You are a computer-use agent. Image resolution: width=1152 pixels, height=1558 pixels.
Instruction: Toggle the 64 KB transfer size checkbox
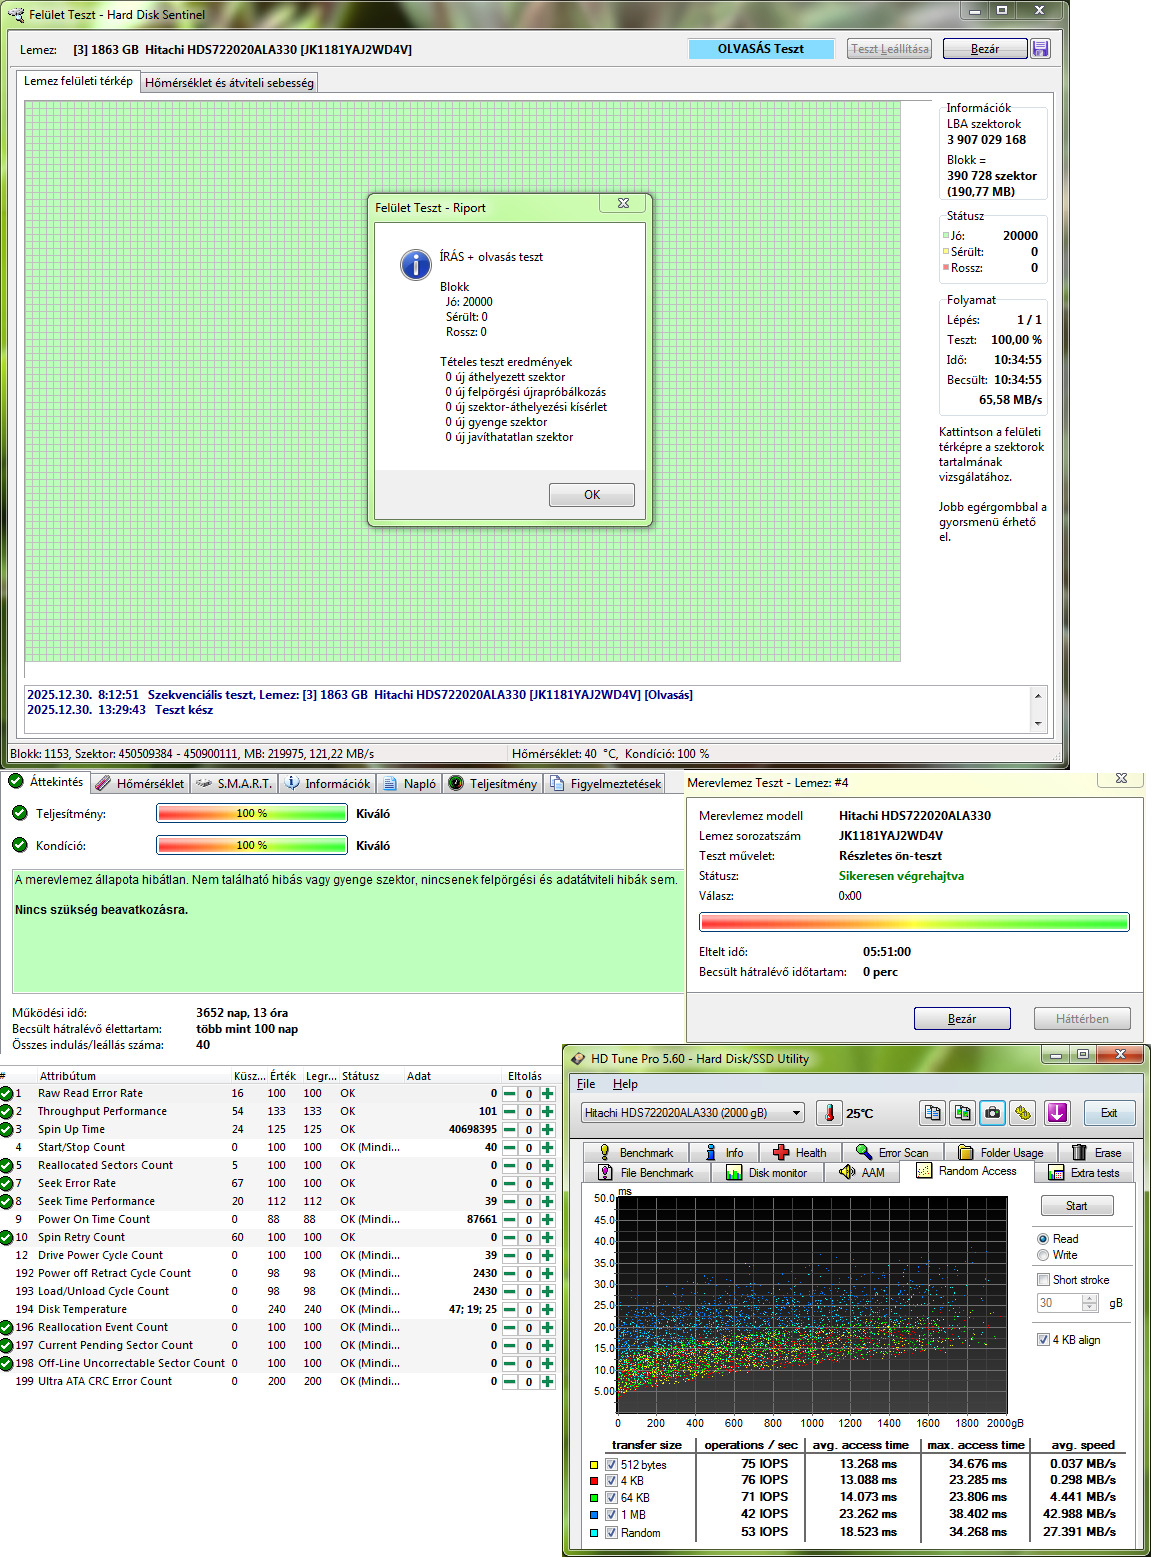tap(611, 1498)
